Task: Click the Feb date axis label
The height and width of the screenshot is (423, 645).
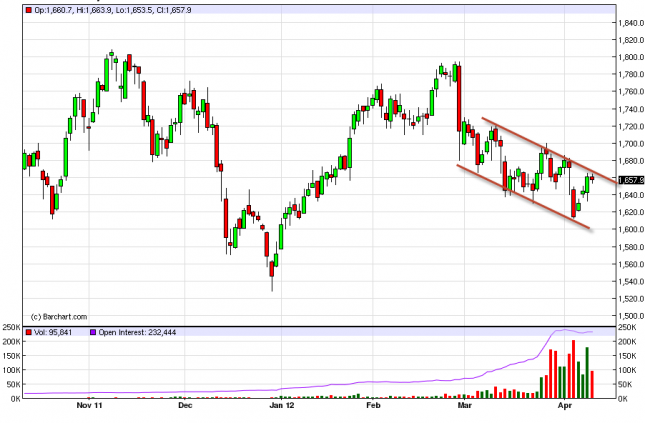Action: (x=373, y=405)
